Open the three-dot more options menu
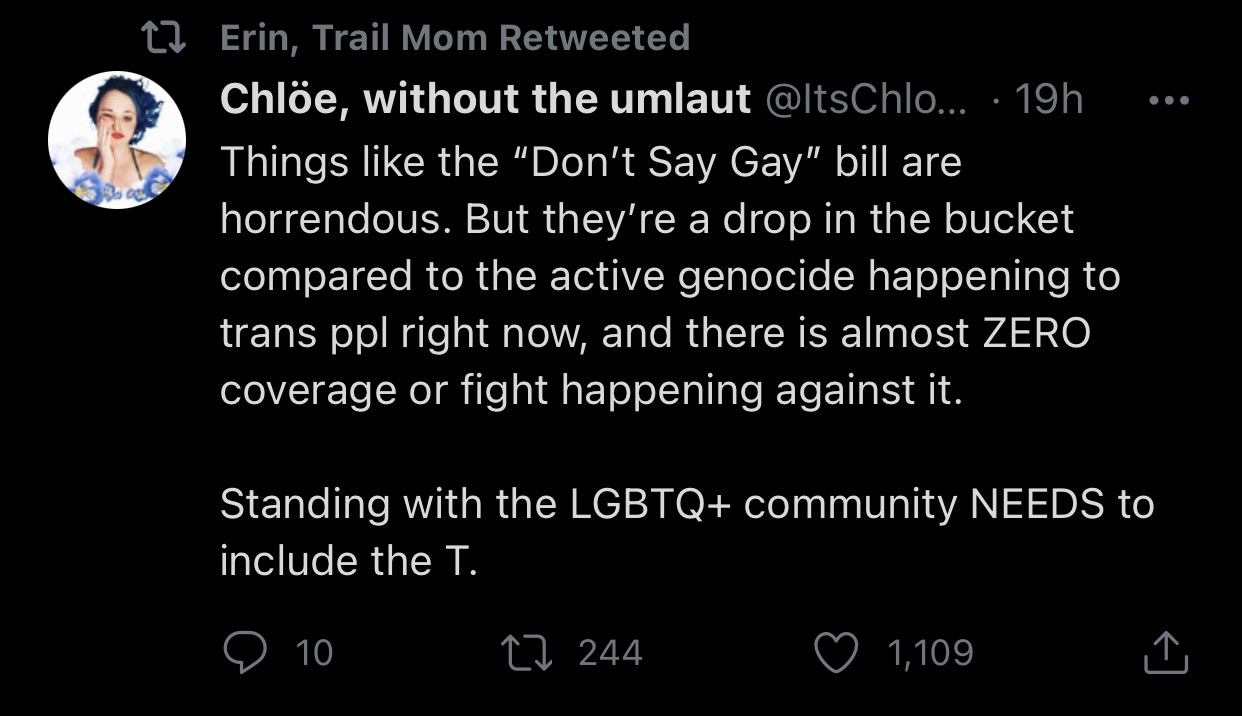 (1168, 100)
